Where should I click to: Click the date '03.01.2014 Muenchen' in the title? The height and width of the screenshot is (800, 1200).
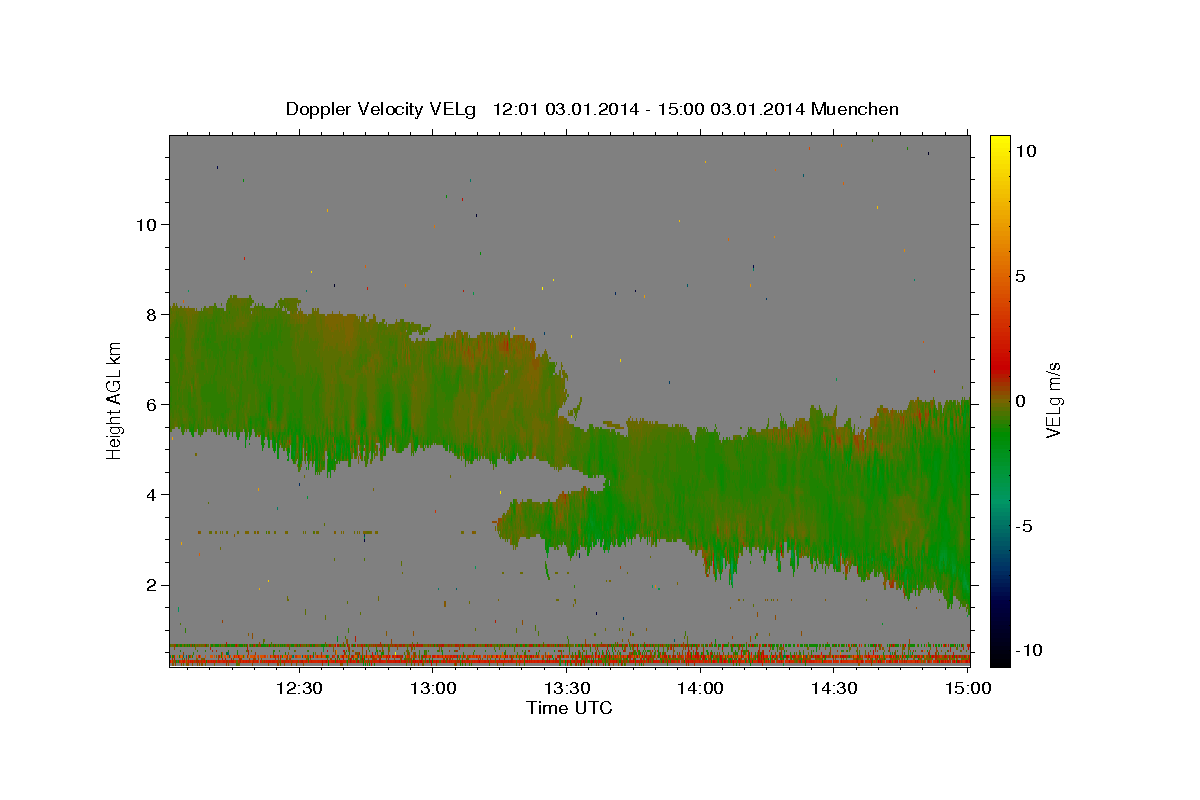click(x=804, y=109)
